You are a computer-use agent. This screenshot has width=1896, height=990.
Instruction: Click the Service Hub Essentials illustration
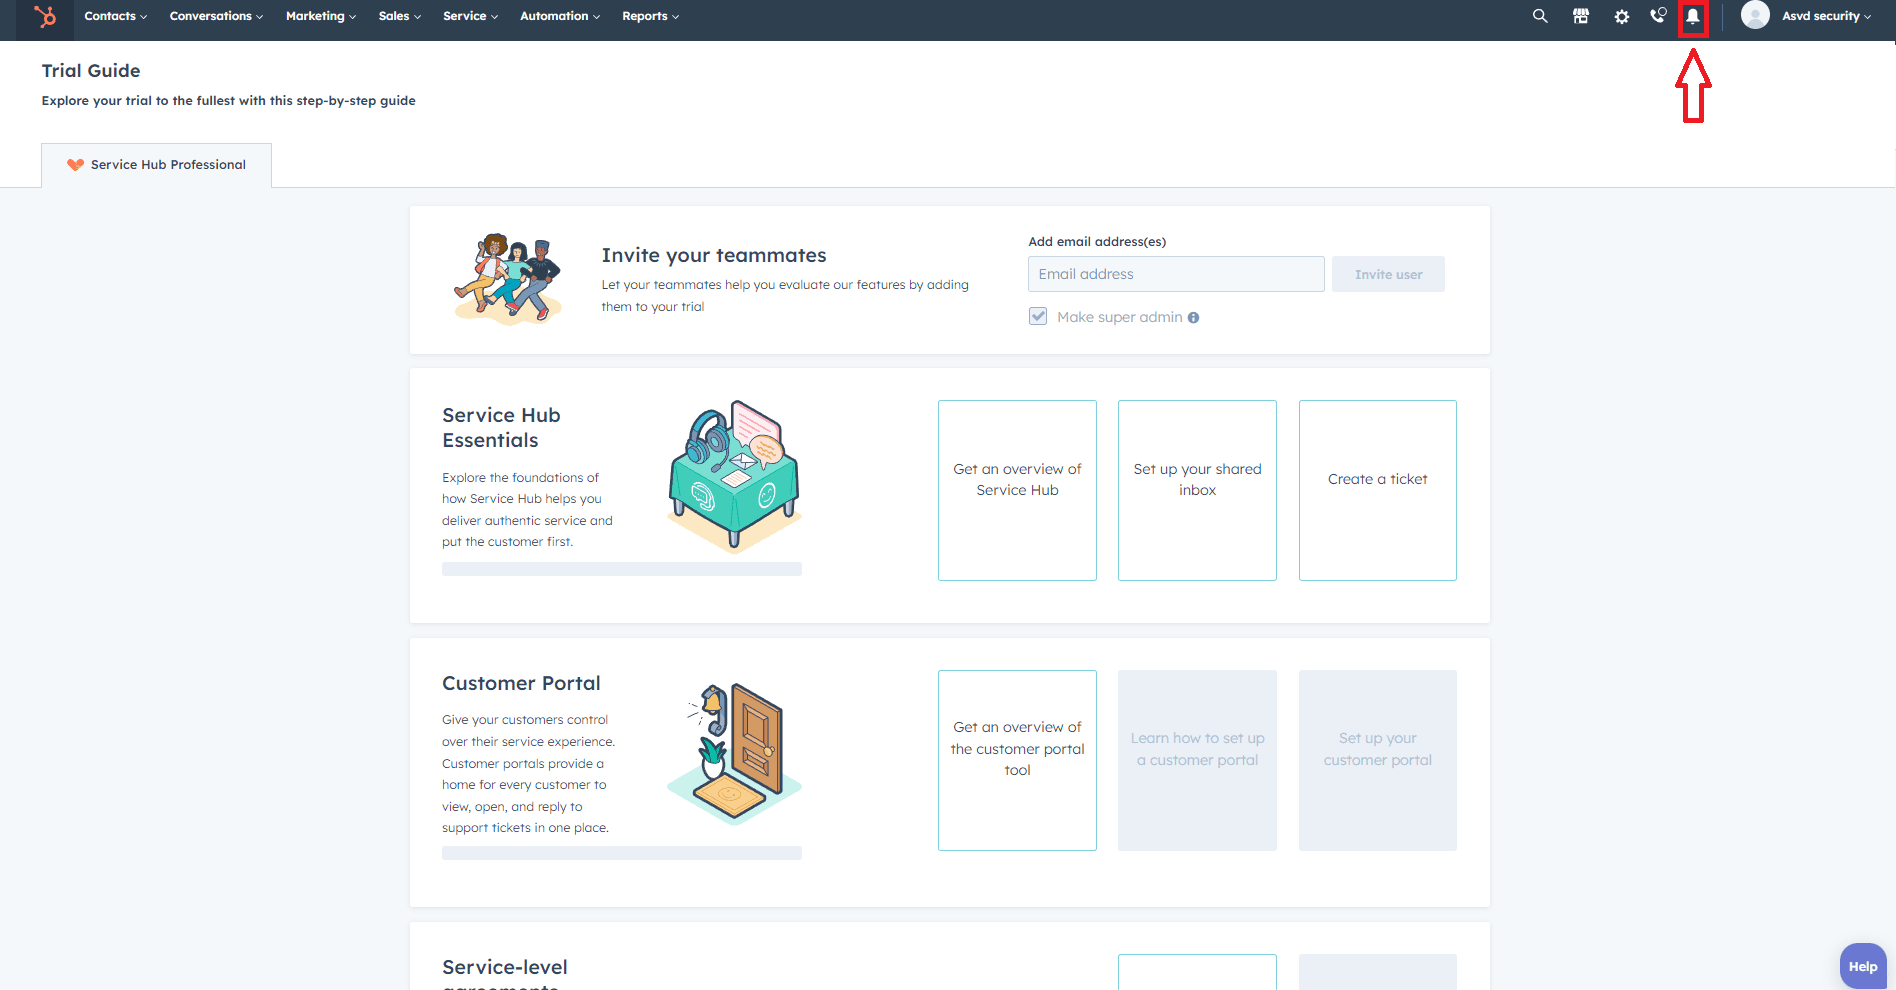[735, 475]
